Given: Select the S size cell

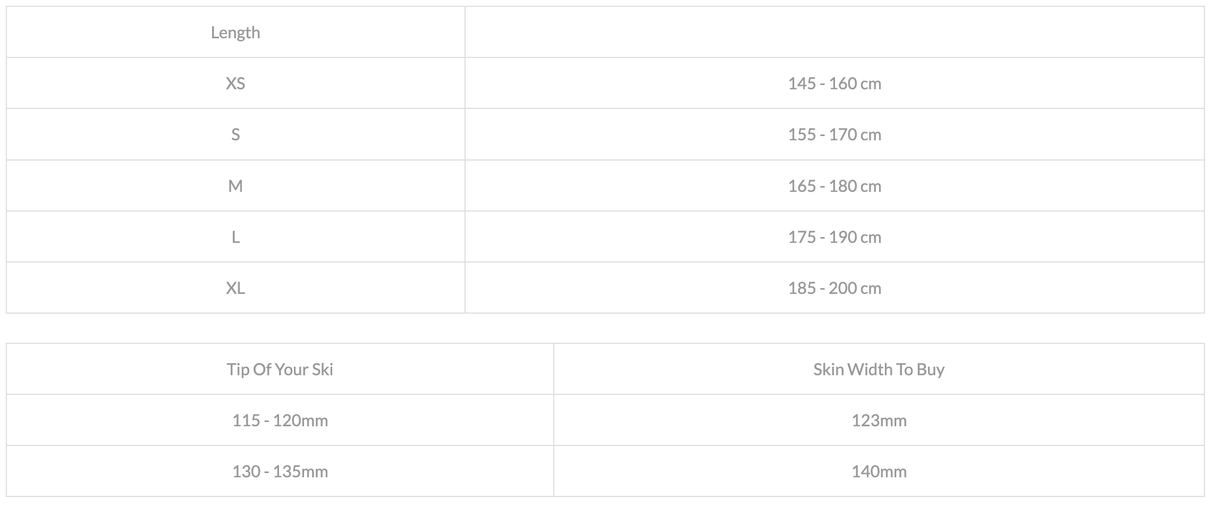Looking at the screenshot, I should tap(235, 134).
